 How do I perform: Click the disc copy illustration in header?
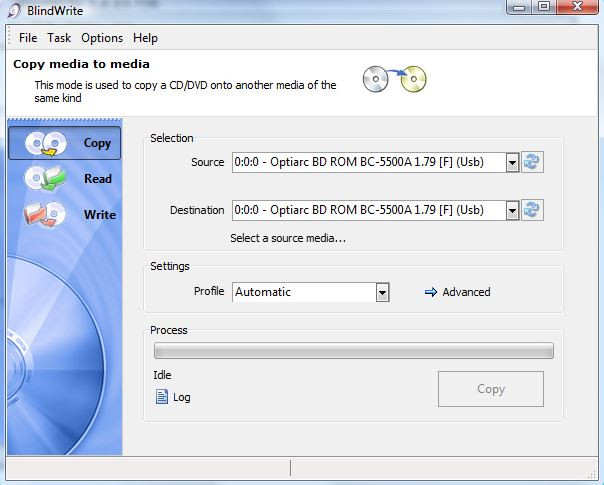pos(394,77)
